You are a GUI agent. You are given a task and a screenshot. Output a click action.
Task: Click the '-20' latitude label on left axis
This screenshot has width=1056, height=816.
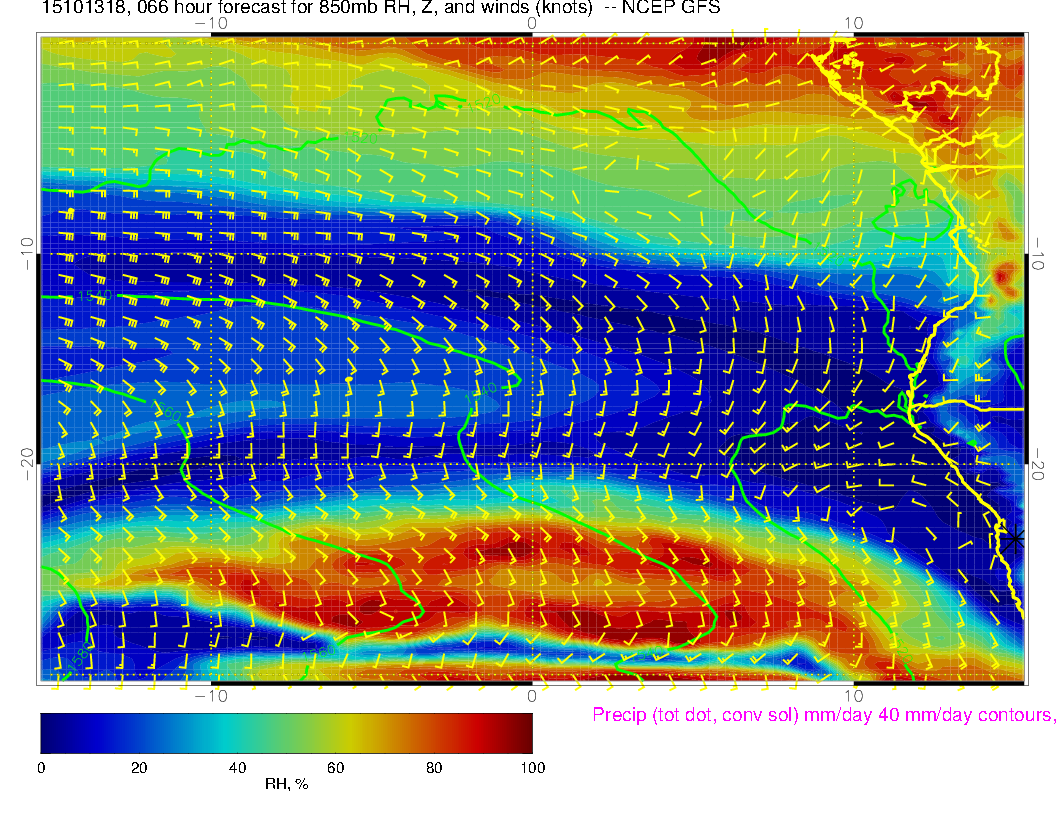click(27, 464)
